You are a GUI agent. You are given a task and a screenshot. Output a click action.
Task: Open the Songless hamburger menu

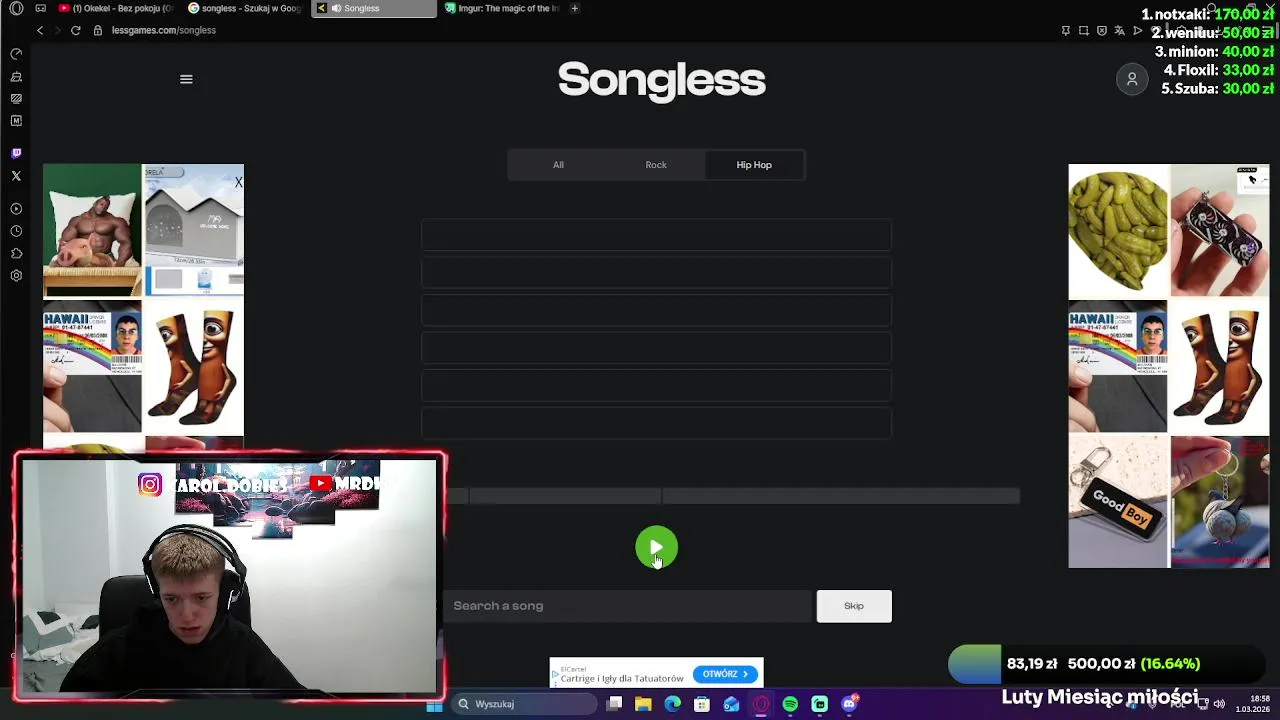[x=186, y=79]
